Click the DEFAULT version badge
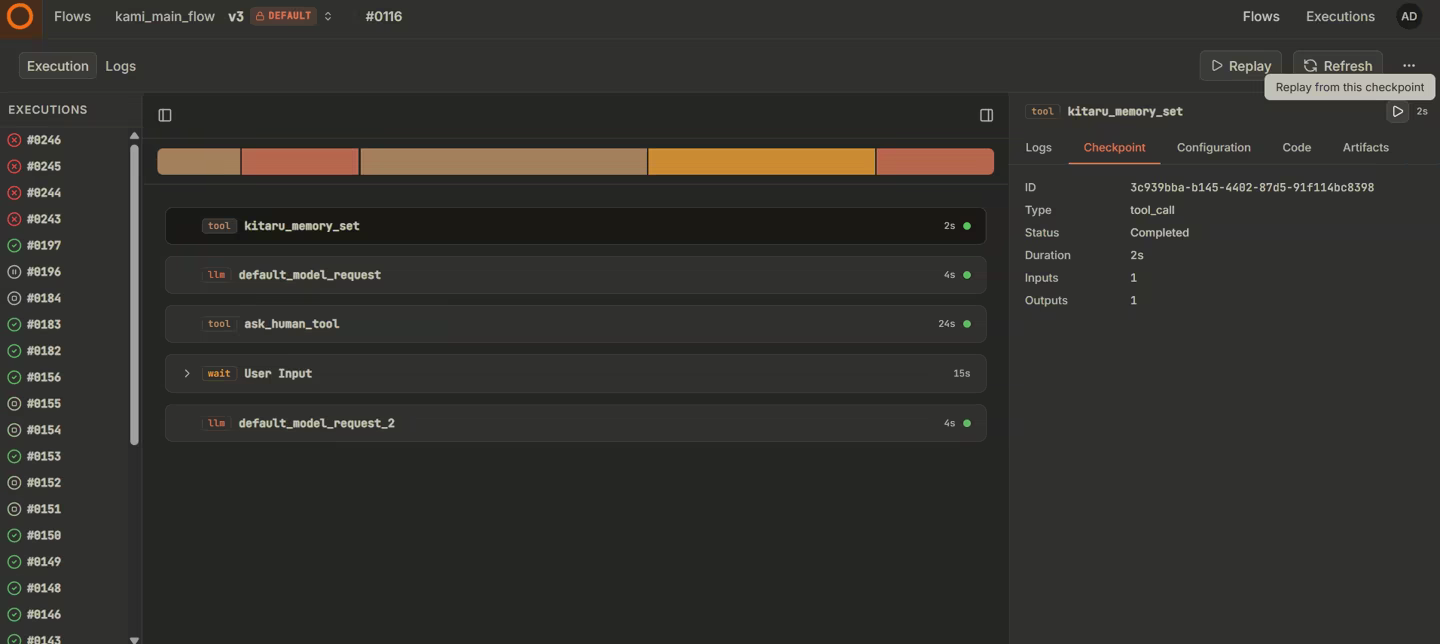 point(284,16)
